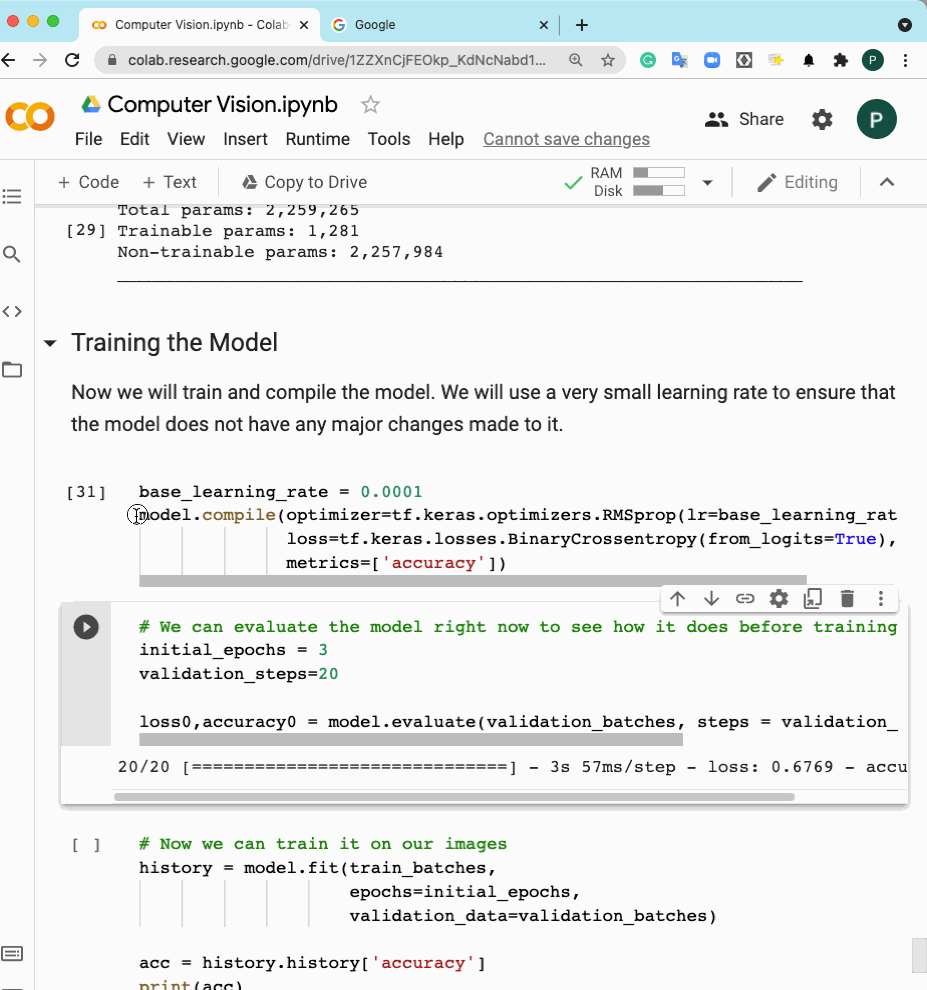The image size is (927, 990).
Task: Go back to the previous page
Action: pos(9,60)
